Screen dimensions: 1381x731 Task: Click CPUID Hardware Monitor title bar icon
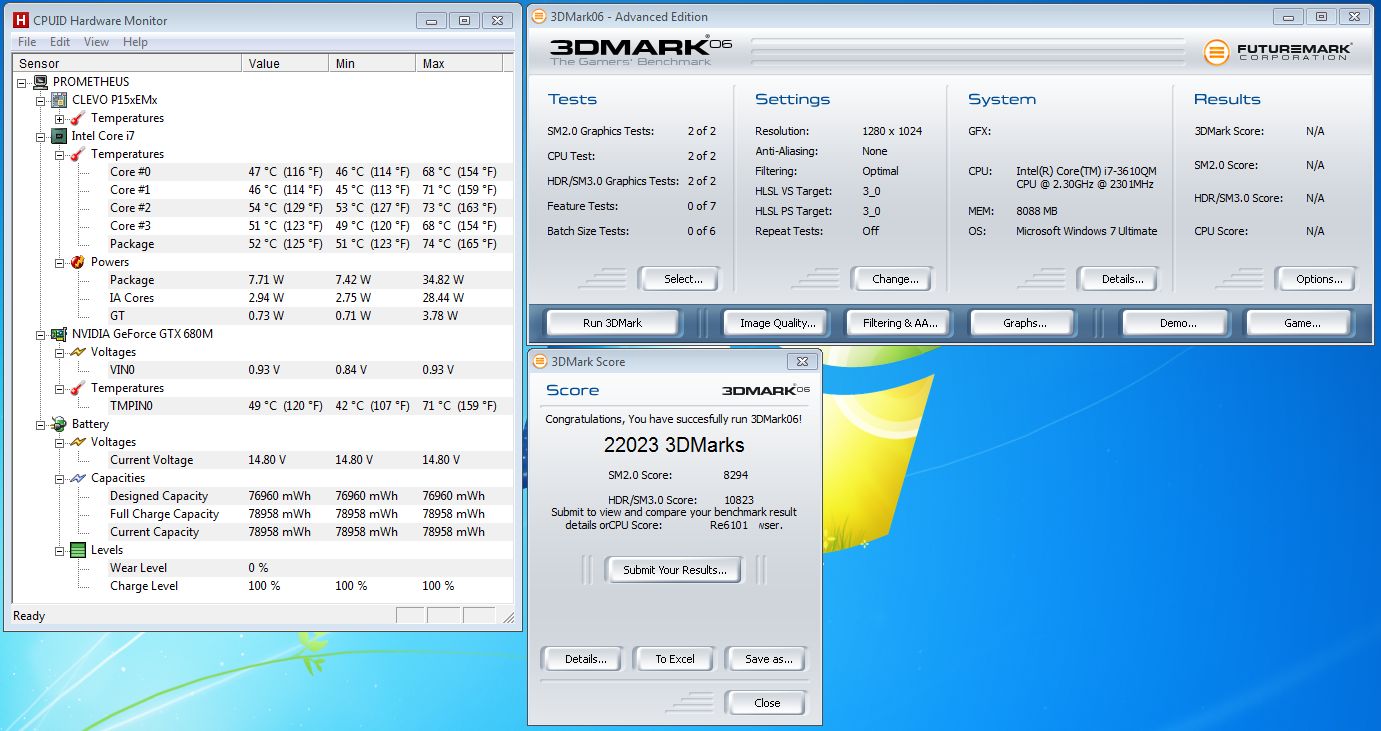(x=20, y=20)
